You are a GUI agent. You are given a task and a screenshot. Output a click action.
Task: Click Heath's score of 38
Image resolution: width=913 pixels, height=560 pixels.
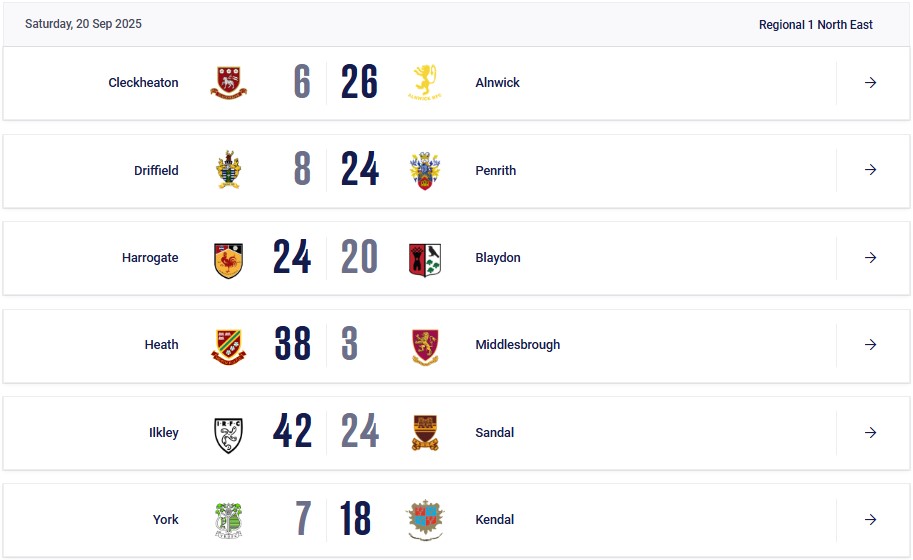click(x=292, y=343)
